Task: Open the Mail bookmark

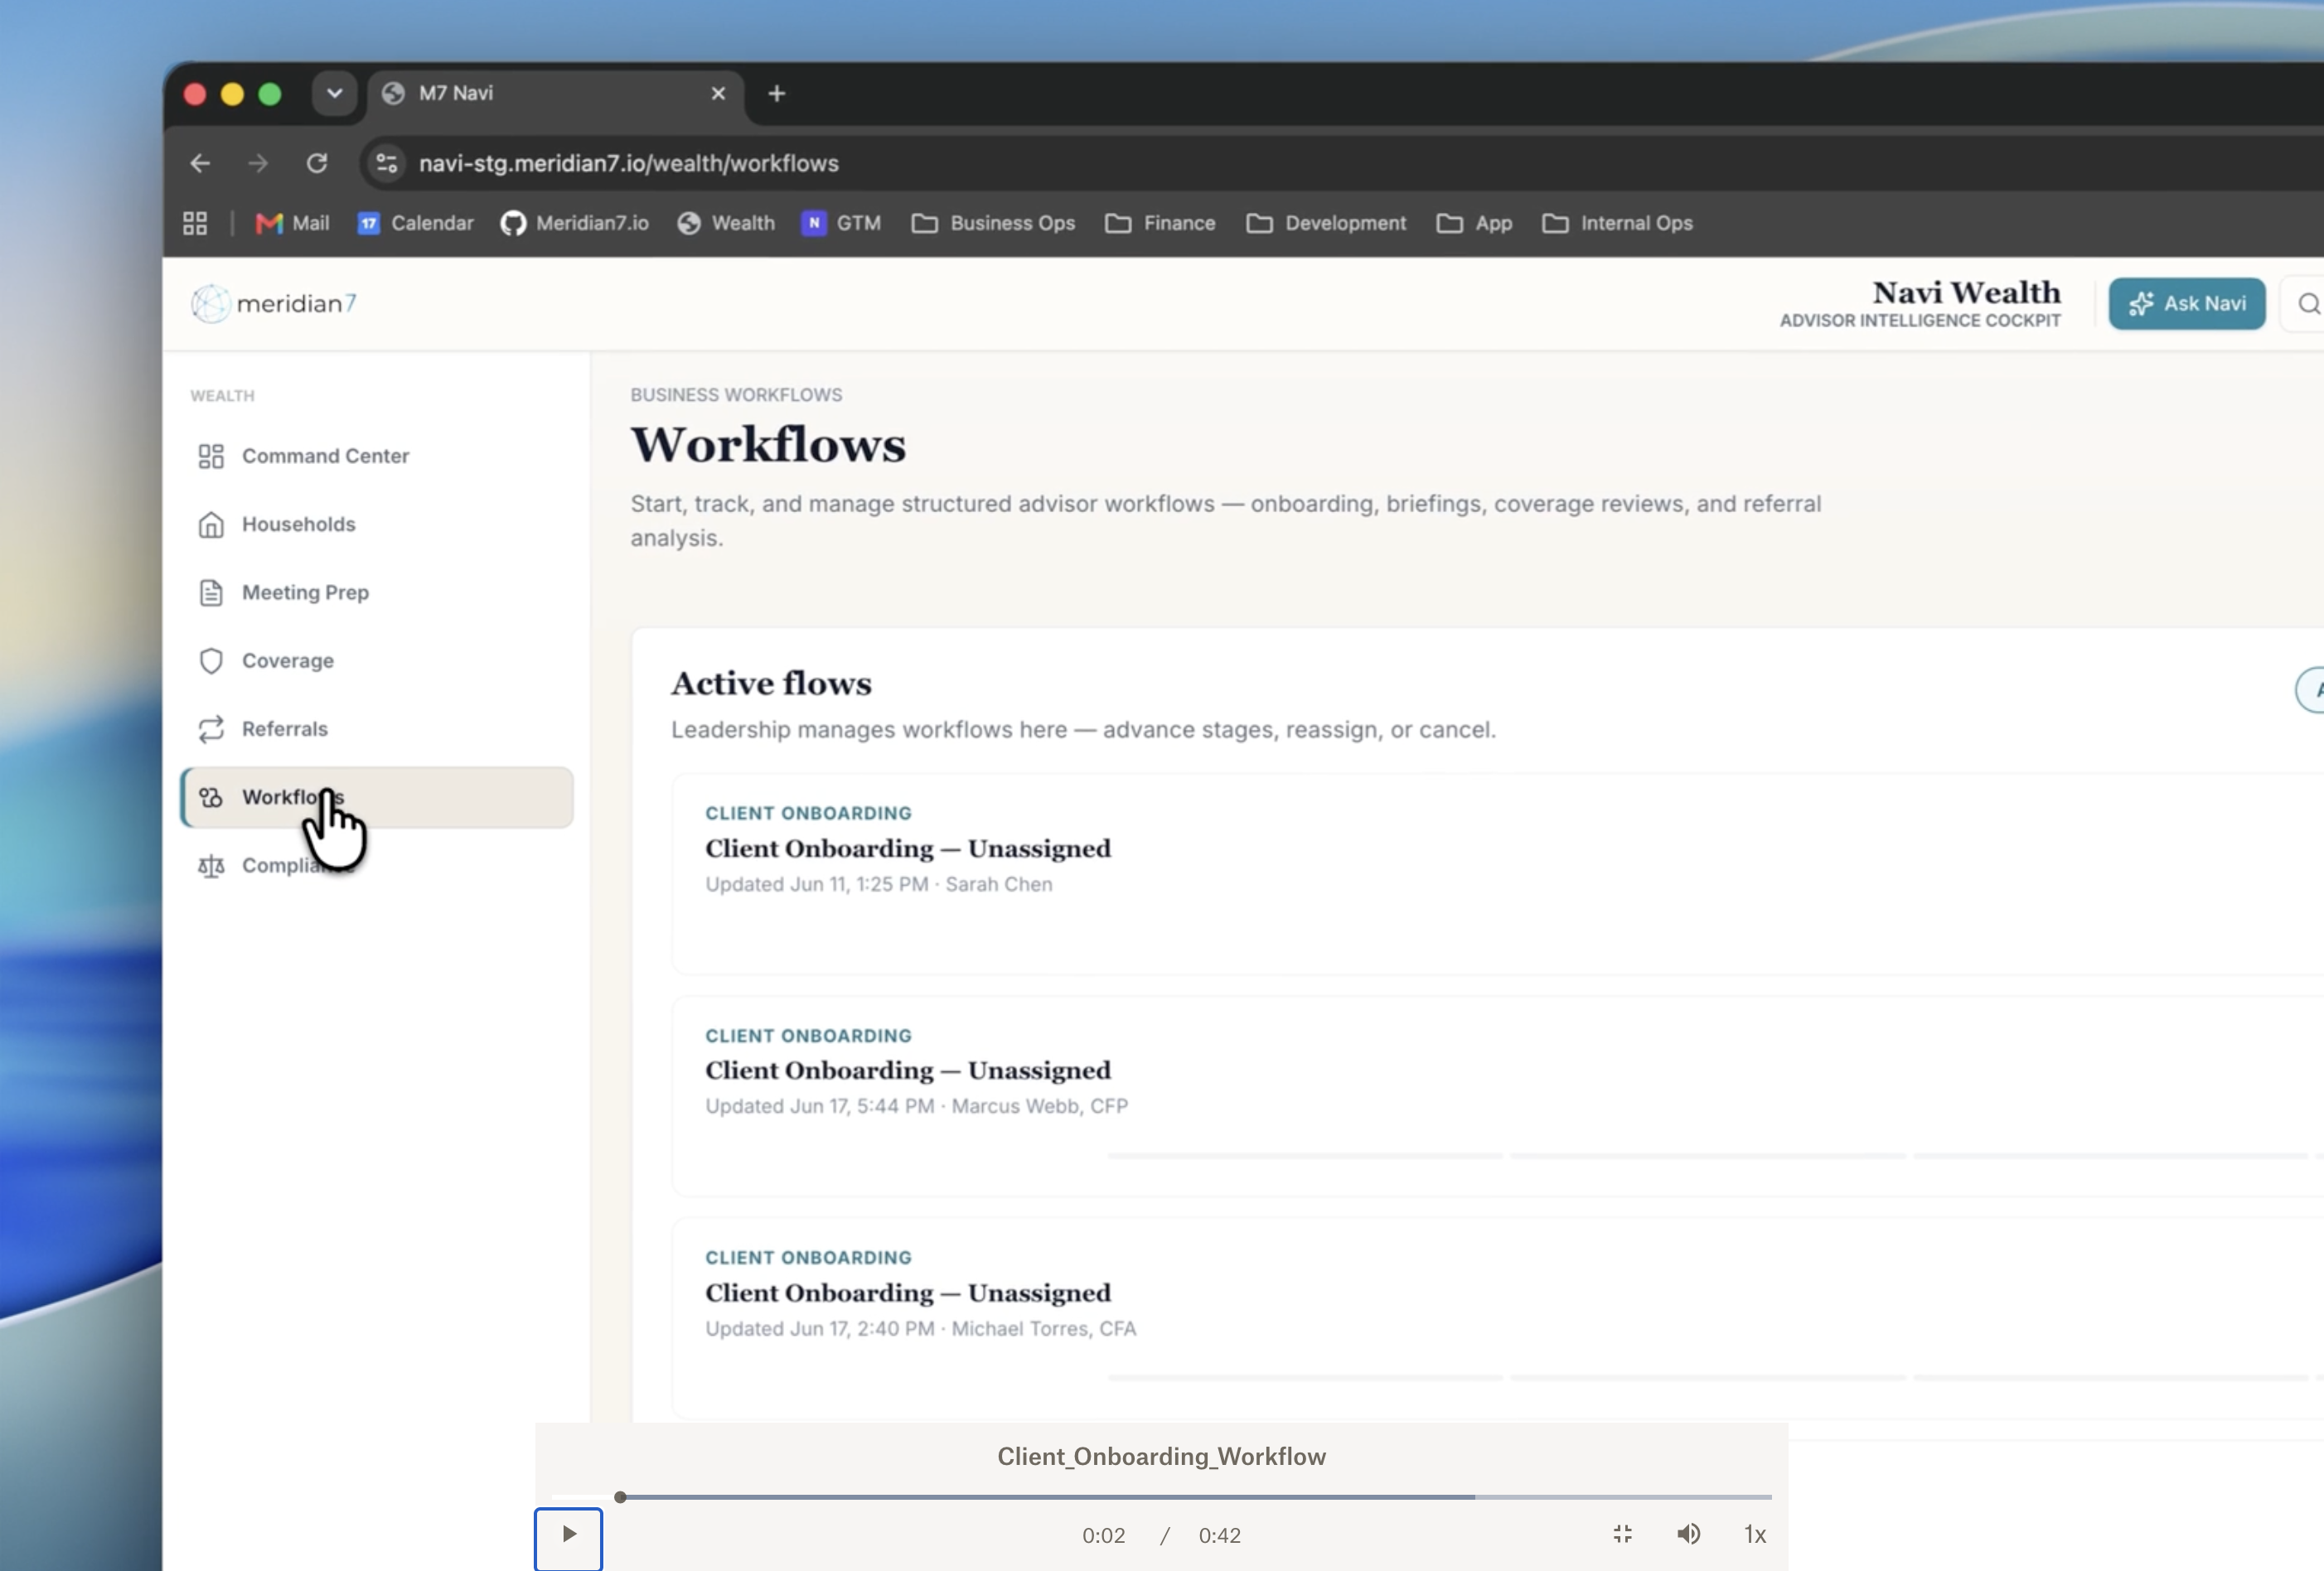Action: pyautogui.click(x=292, y=223)
